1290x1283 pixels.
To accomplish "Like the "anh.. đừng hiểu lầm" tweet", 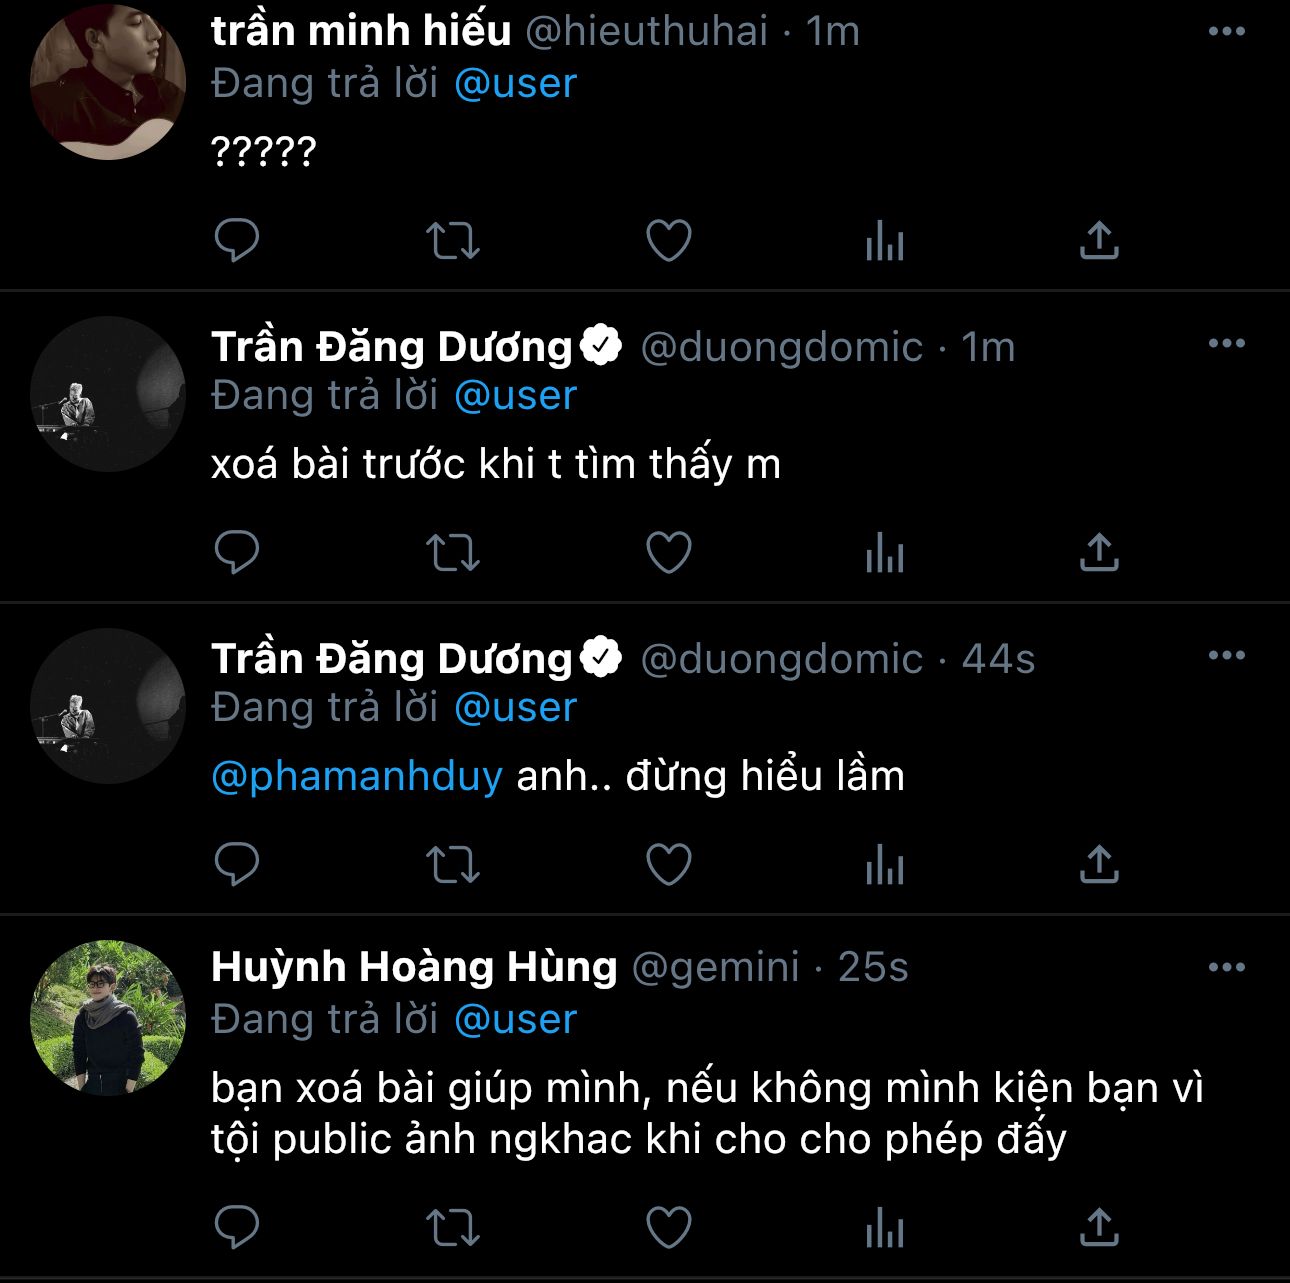I will 669,864.
